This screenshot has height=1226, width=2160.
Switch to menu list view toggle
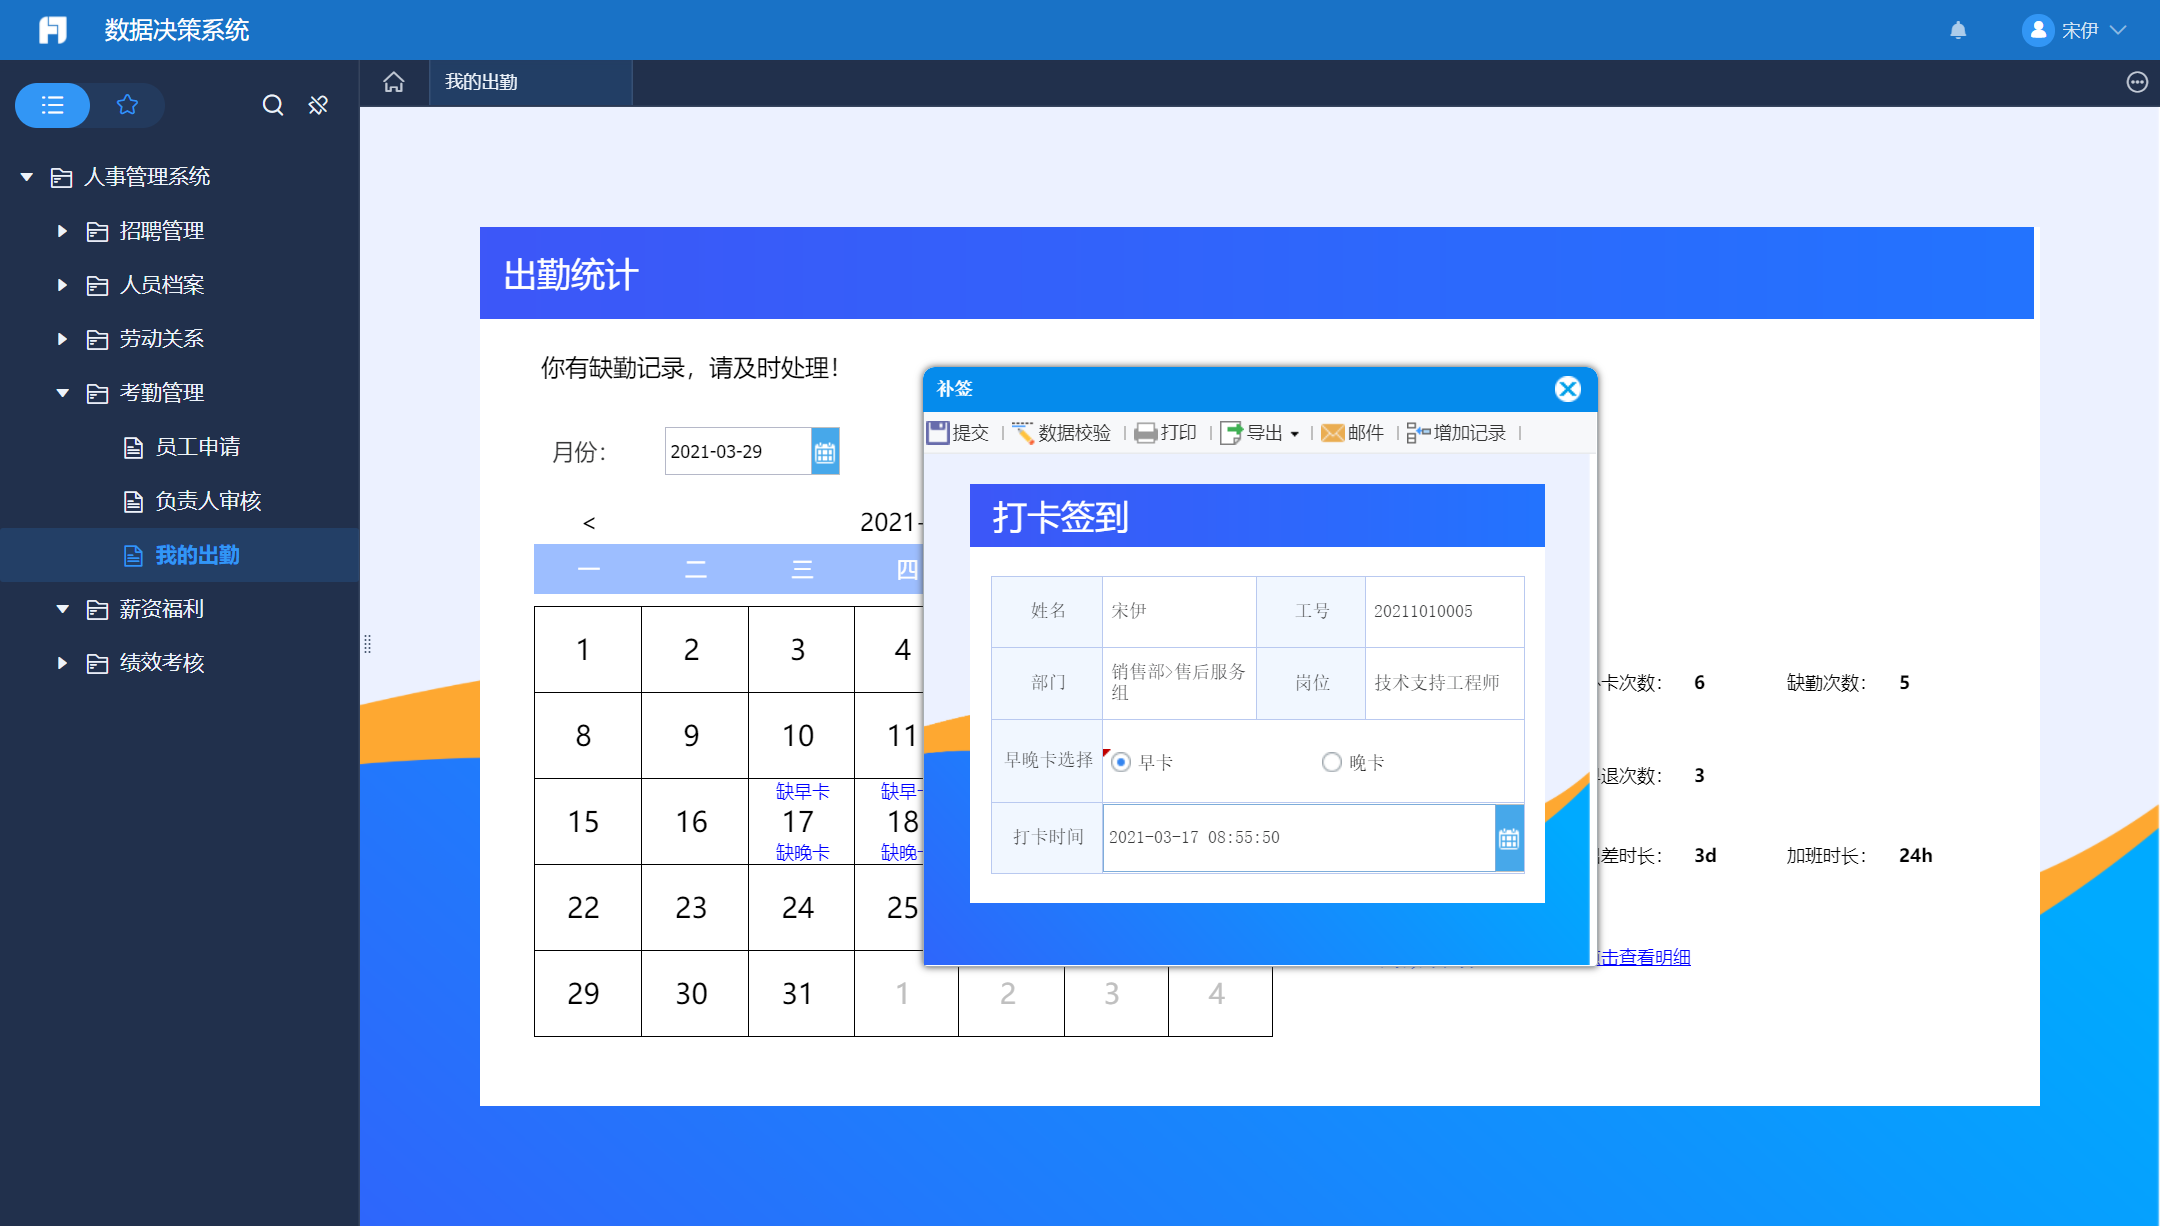[53, 105]
